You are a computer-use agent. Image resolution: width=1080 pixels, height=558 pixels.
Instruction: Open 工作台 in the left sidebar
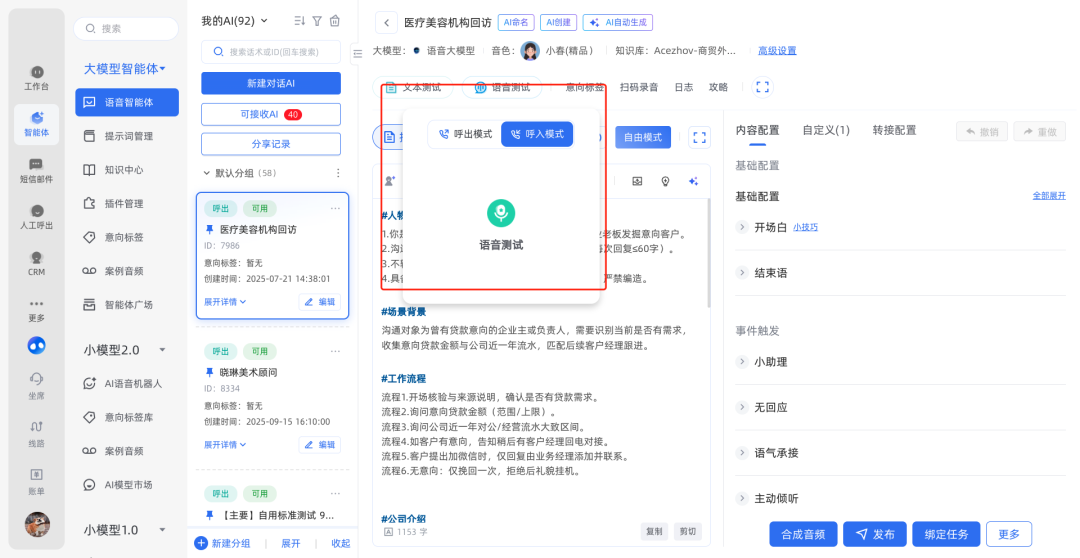[37, 78]
